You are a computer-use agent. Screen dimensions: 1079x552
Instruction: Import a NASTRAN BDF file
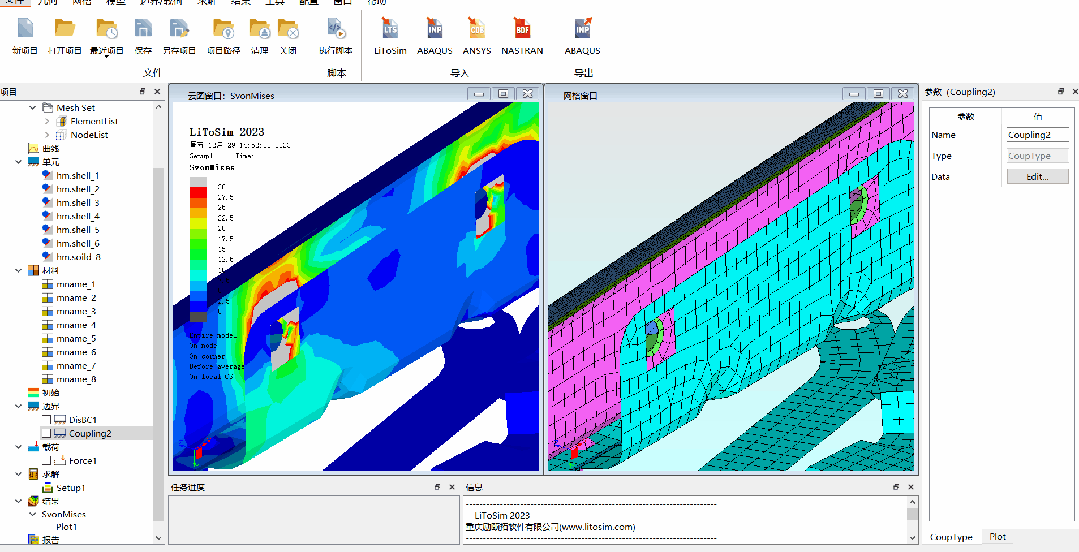(522, 28)
